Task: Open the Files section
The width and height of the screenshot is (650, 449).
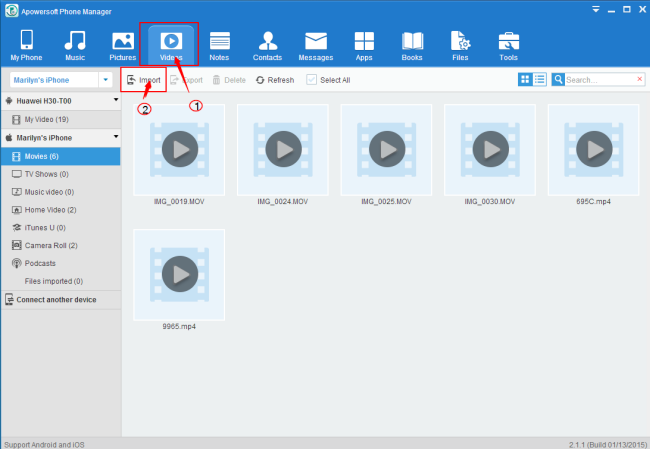Action: (460, 45)
